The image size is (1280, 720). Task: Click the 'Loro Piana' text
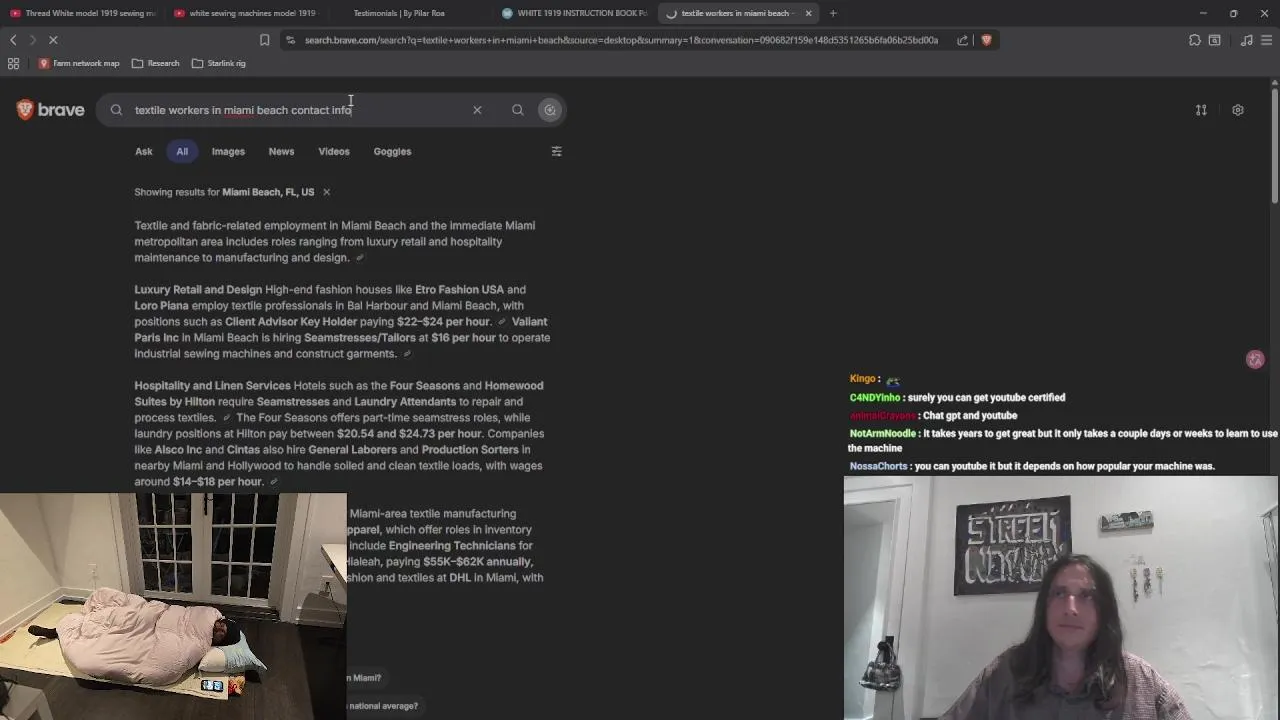[161, 306]
